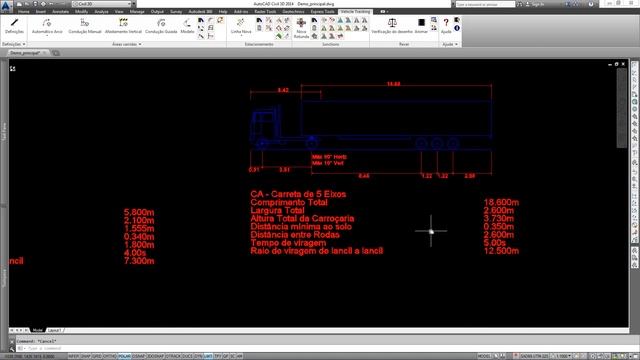Image resolution: width=640 pixels, height=360 pixels.
Task: Open the Home ribbon tab
Action: click(23, 11)
